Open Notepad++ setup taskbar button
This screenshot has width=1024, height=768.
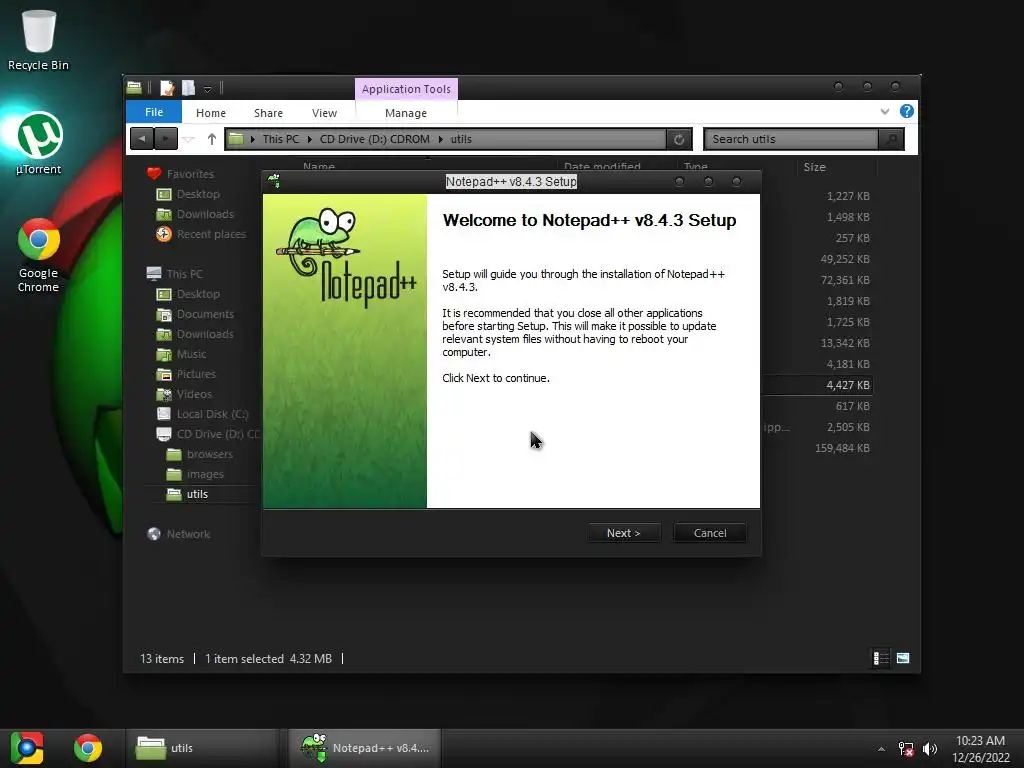pyautogui.click(x=364, y=748)
